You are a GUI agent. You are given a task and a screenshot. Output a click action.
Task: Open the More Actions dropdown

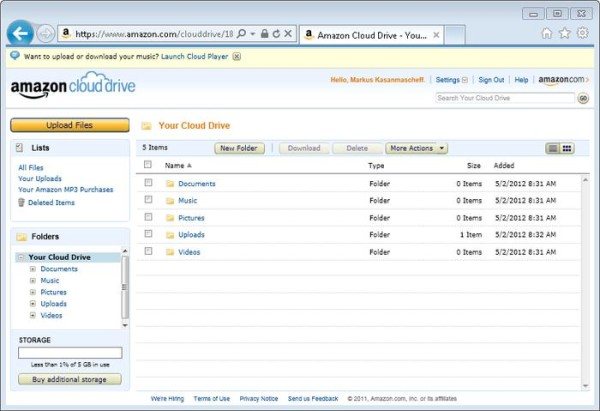click(414, 148)
